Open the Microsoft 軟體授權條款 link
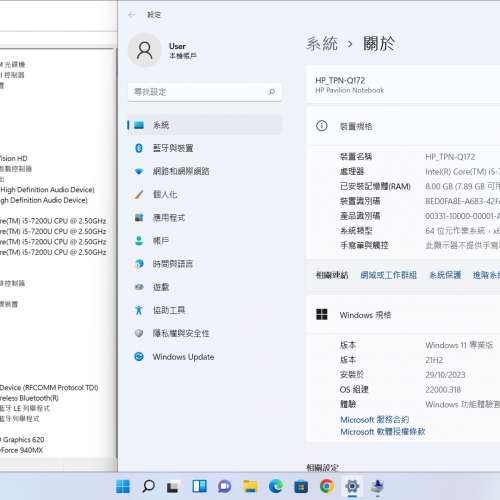This screenshot has width=500, height=500. [x=383, y=432]
